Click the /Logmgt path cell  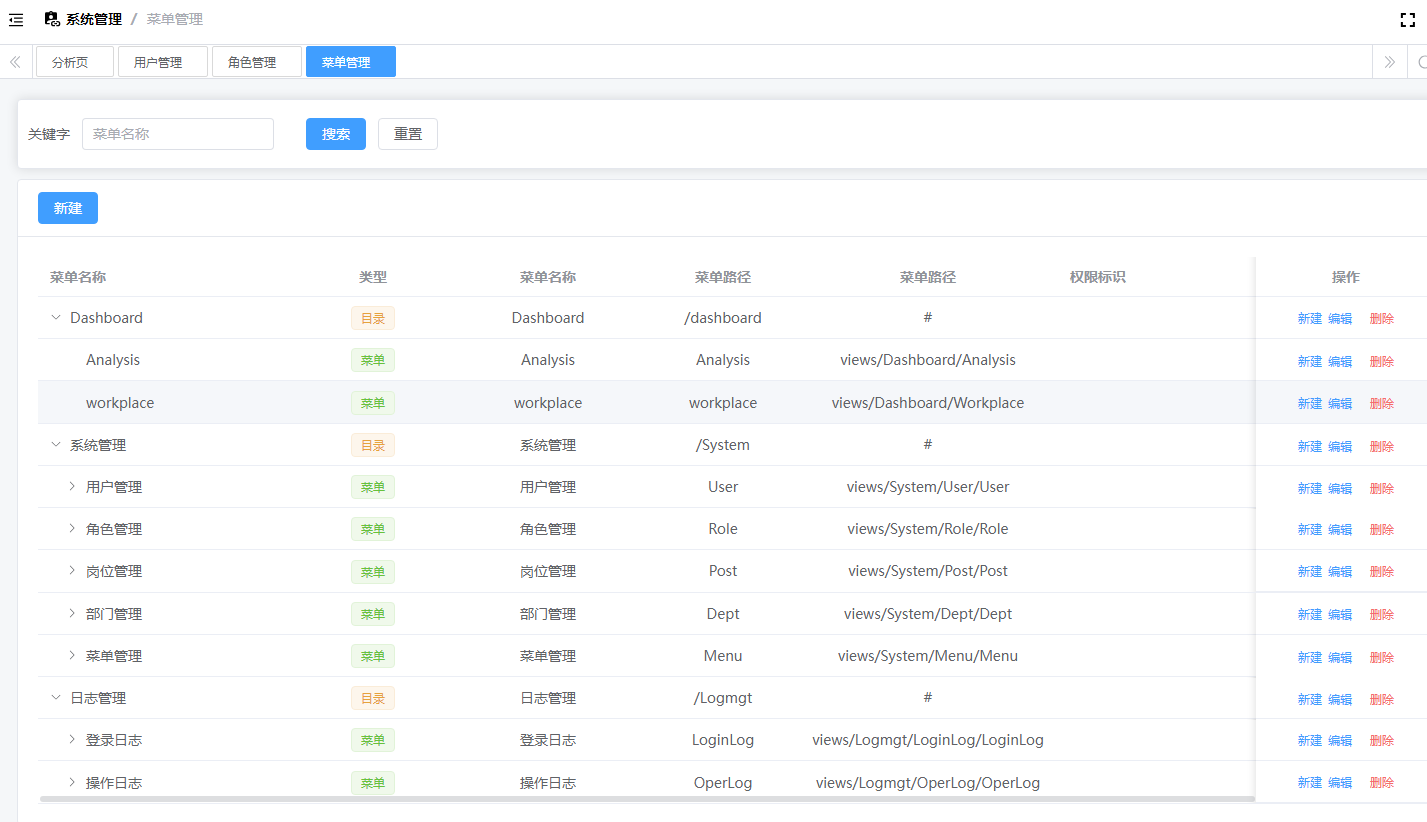coord(723,698)
